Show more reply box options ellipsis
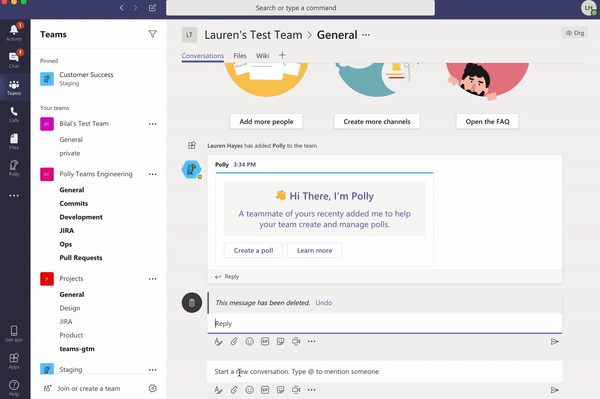 312,342
